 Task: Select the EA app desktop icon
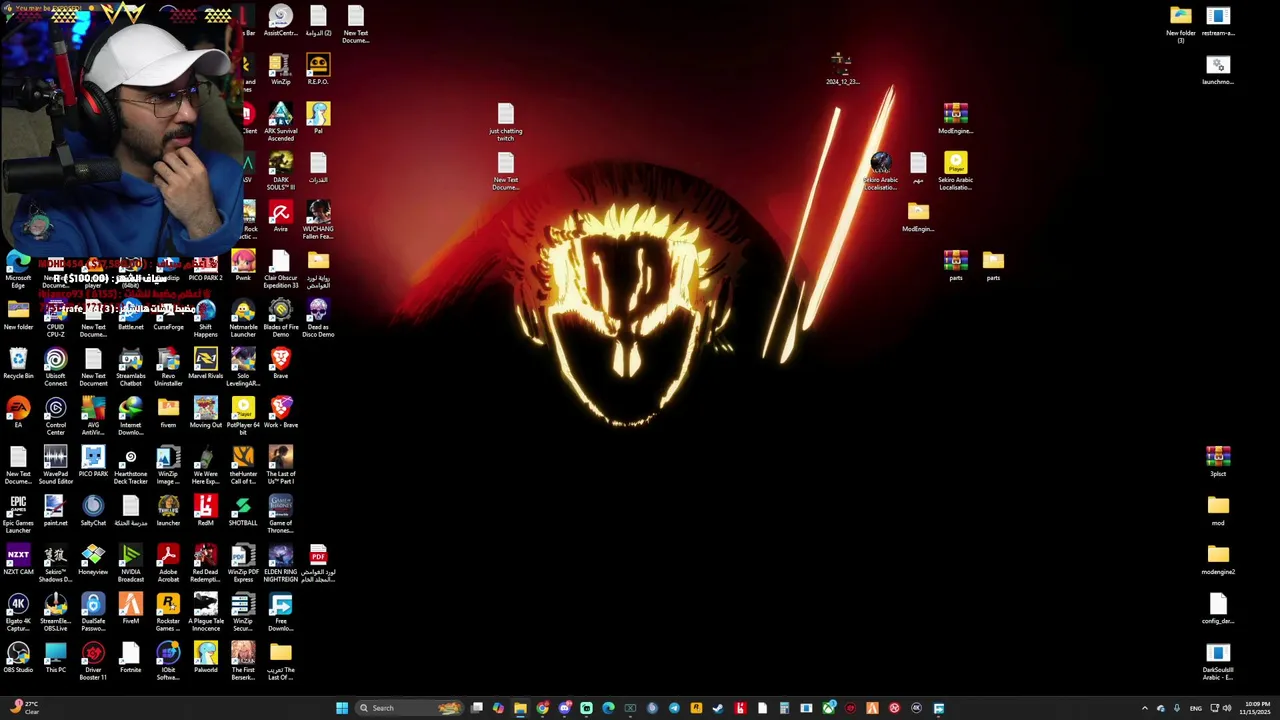pyautogui.click(x=18, y=413)
